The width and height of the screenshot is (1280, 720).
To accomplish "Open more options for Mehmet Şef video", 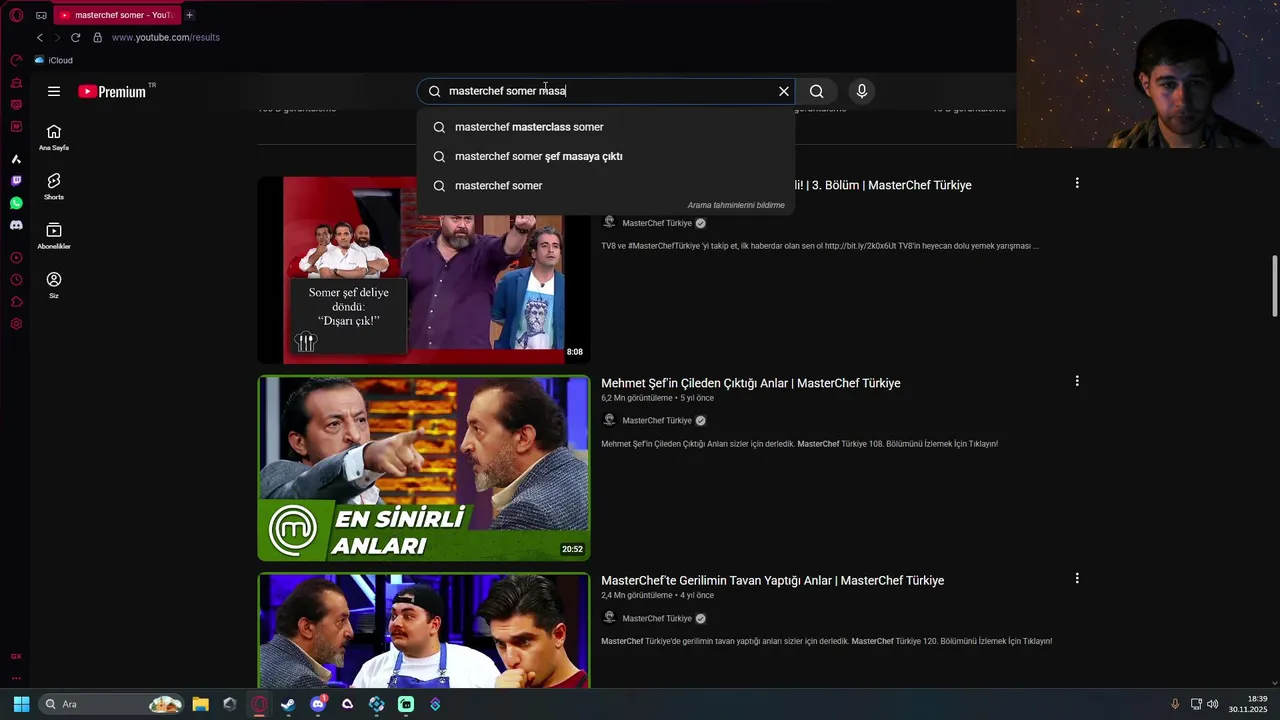I will click(1077, 381).
